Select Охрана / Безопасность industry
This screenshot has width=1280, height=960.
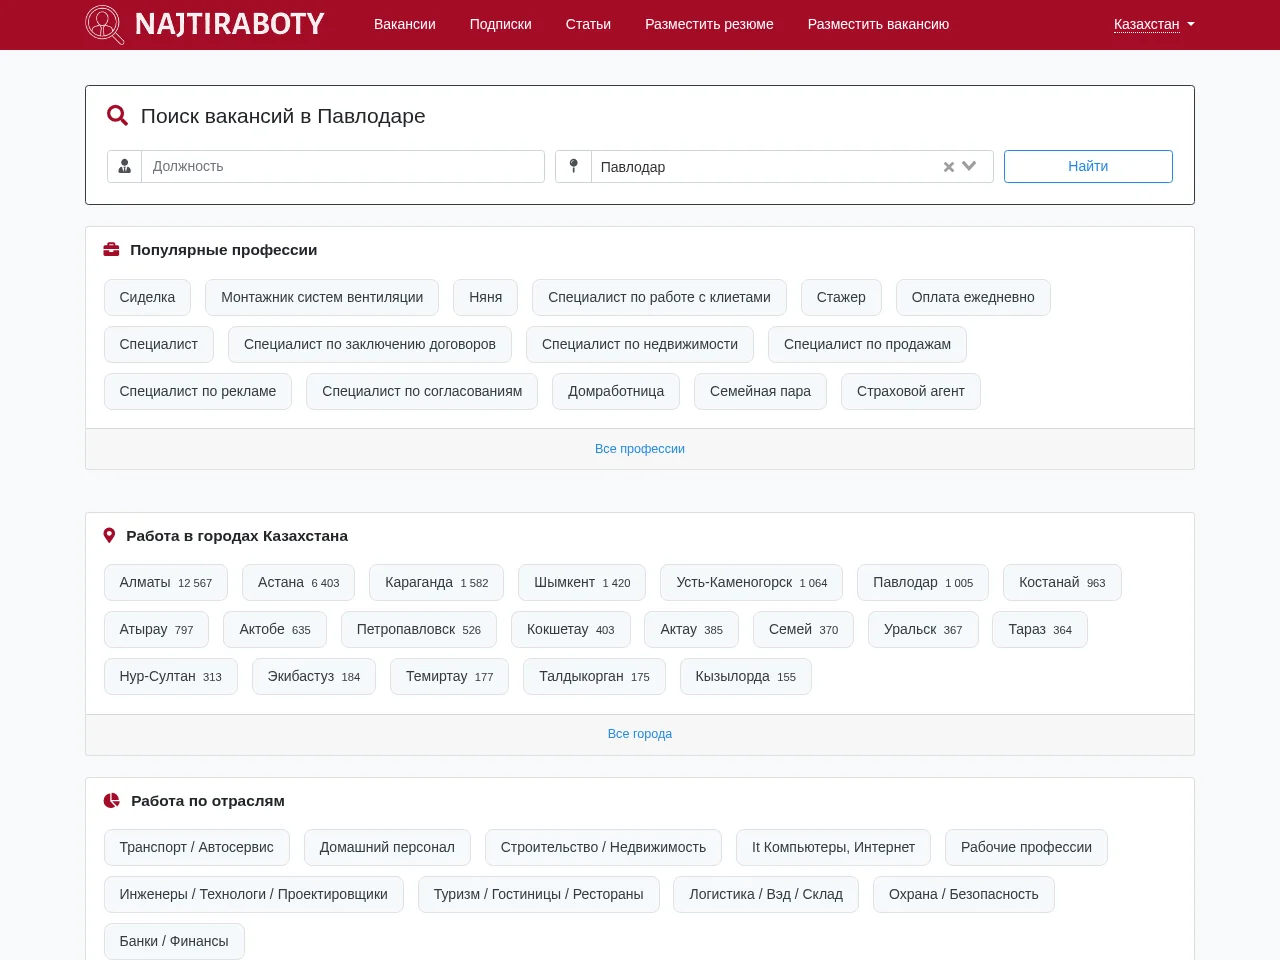click(964, 894)
